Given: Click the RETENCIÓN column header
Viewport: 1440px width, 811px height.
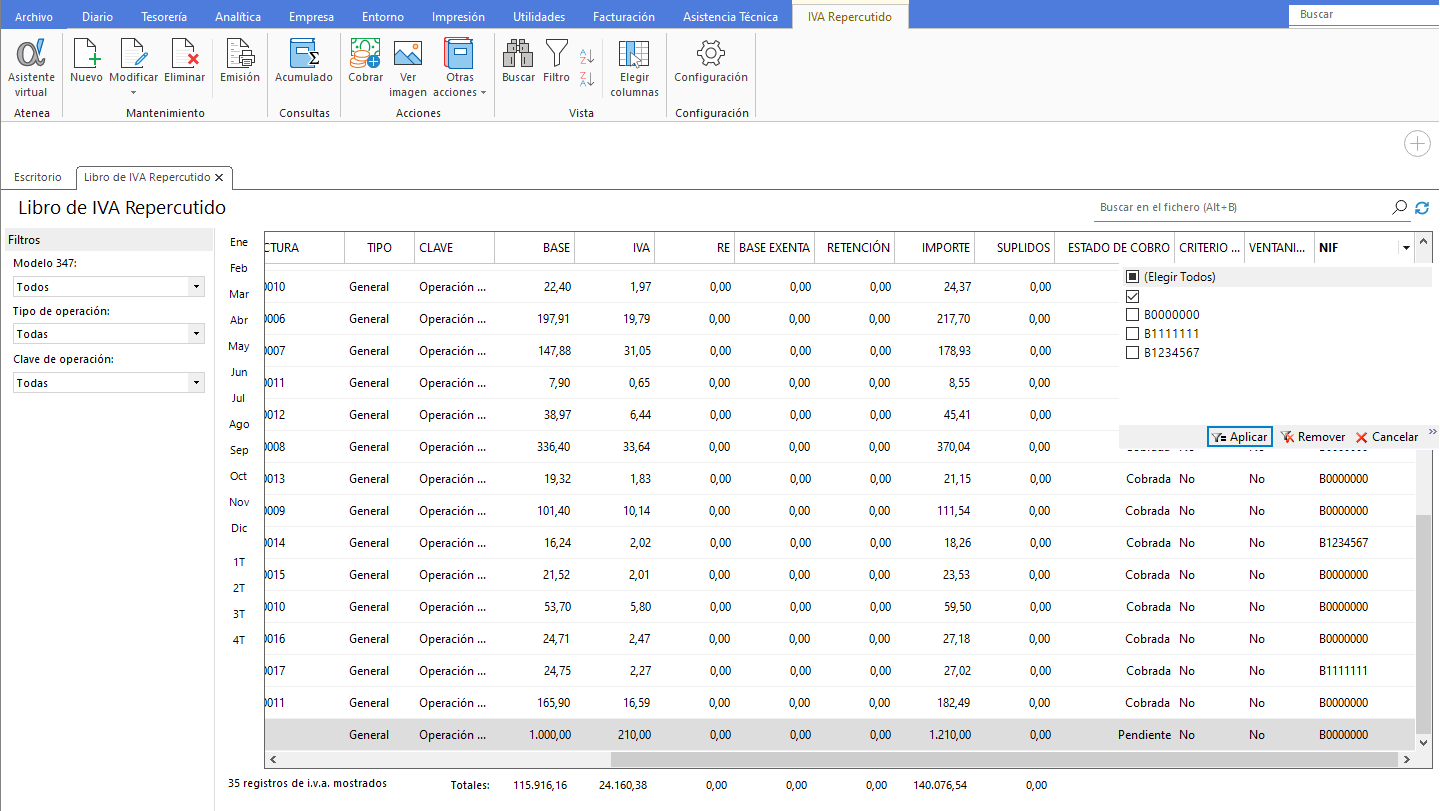Looking at the screenshot, I should click(855, 248).
